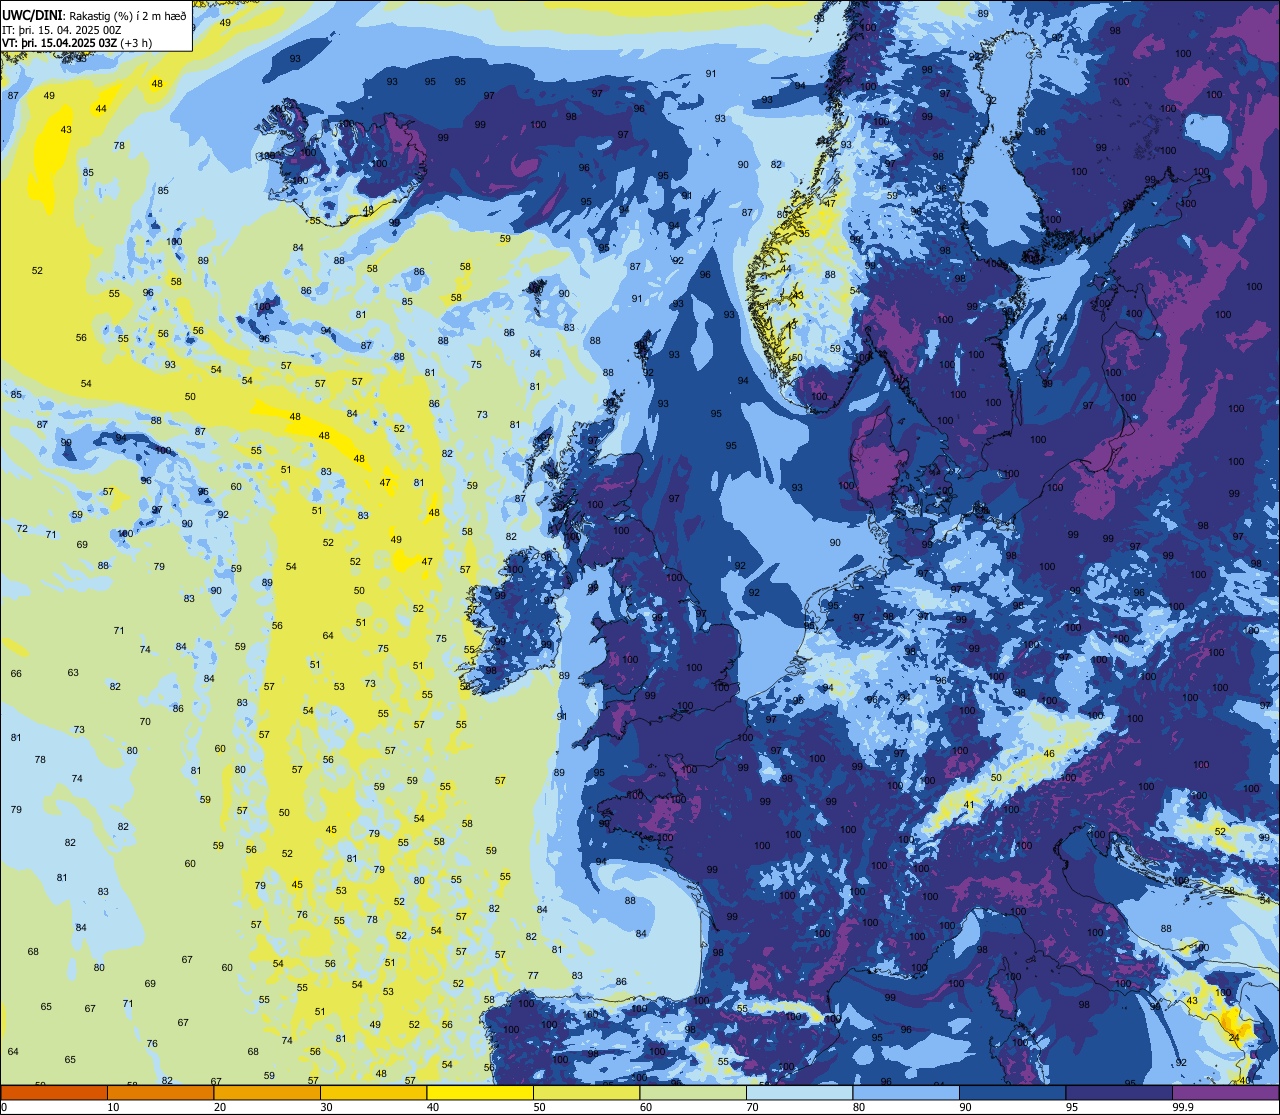Click the '24' humidity value in the orange patch
The height and width of the screenshot is (1115, 1280).
point(1234,1038)
